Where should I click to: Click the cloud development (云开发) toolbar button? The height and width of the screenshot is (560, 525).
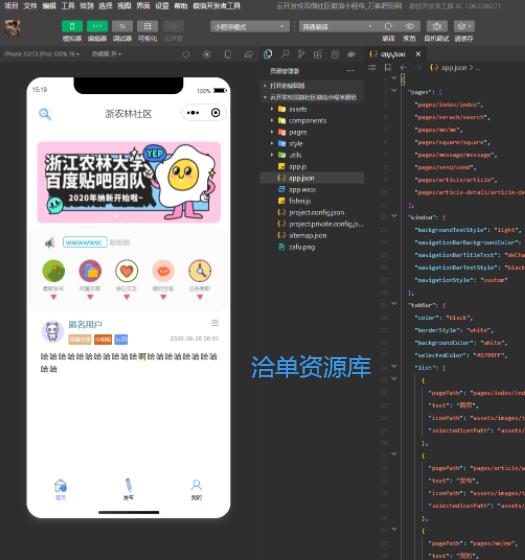(173, 26)
